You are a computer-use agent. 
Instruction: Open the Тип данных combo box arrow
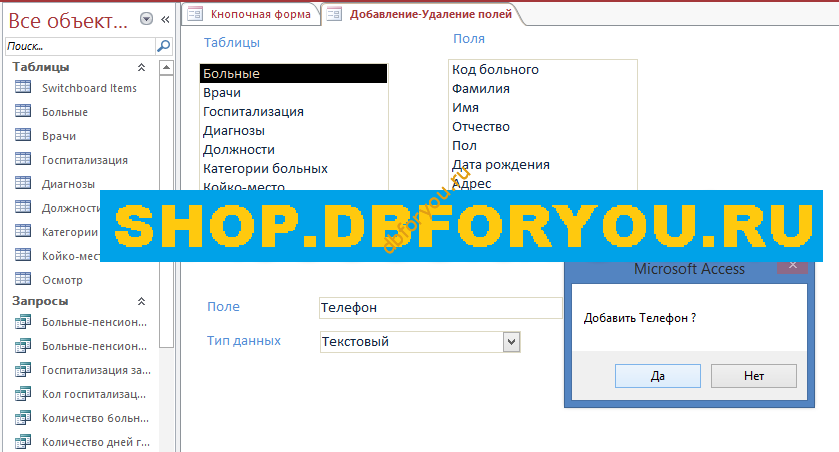(511, 342)
